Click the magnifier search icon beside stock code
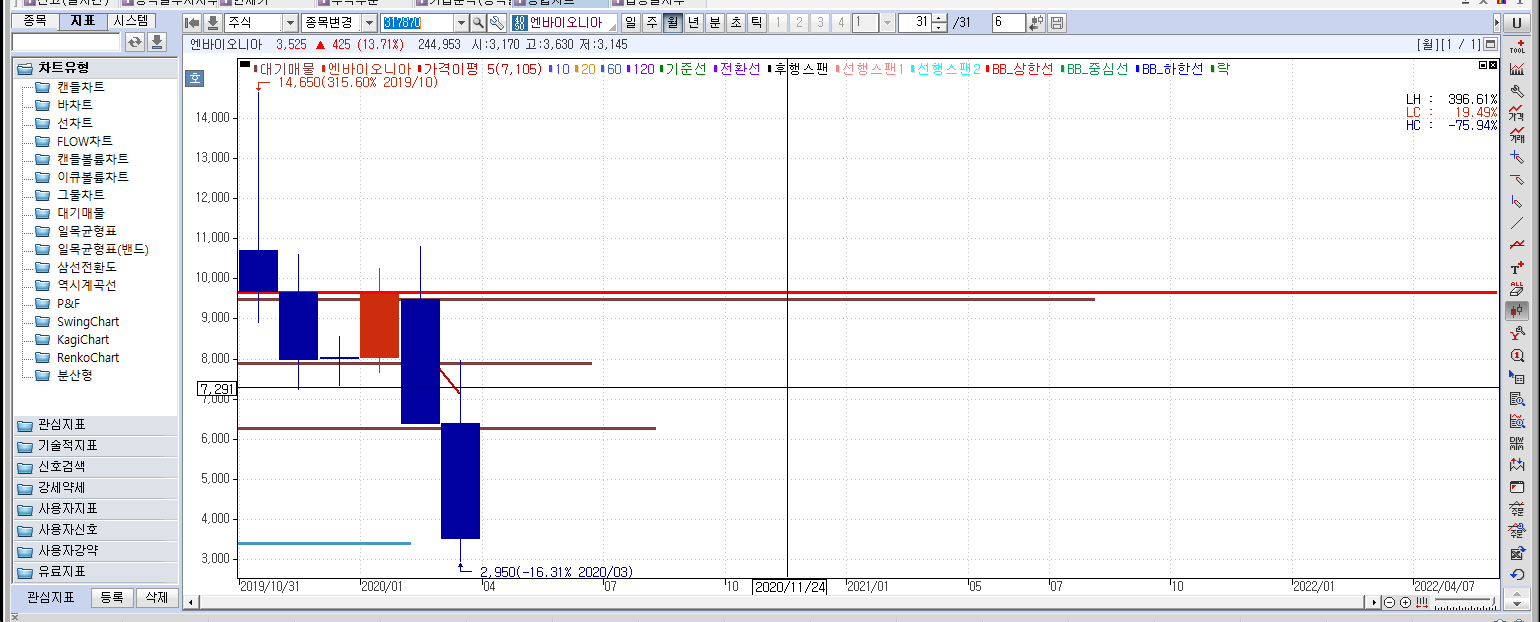1540x622 pixels. click(478, 23)
